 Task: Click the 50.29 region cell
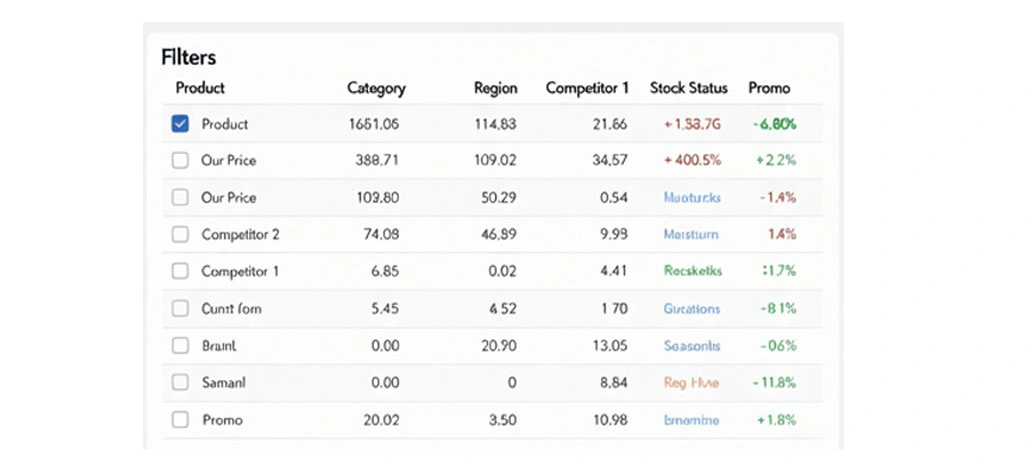pyautogui.click(x=499, y=198)
